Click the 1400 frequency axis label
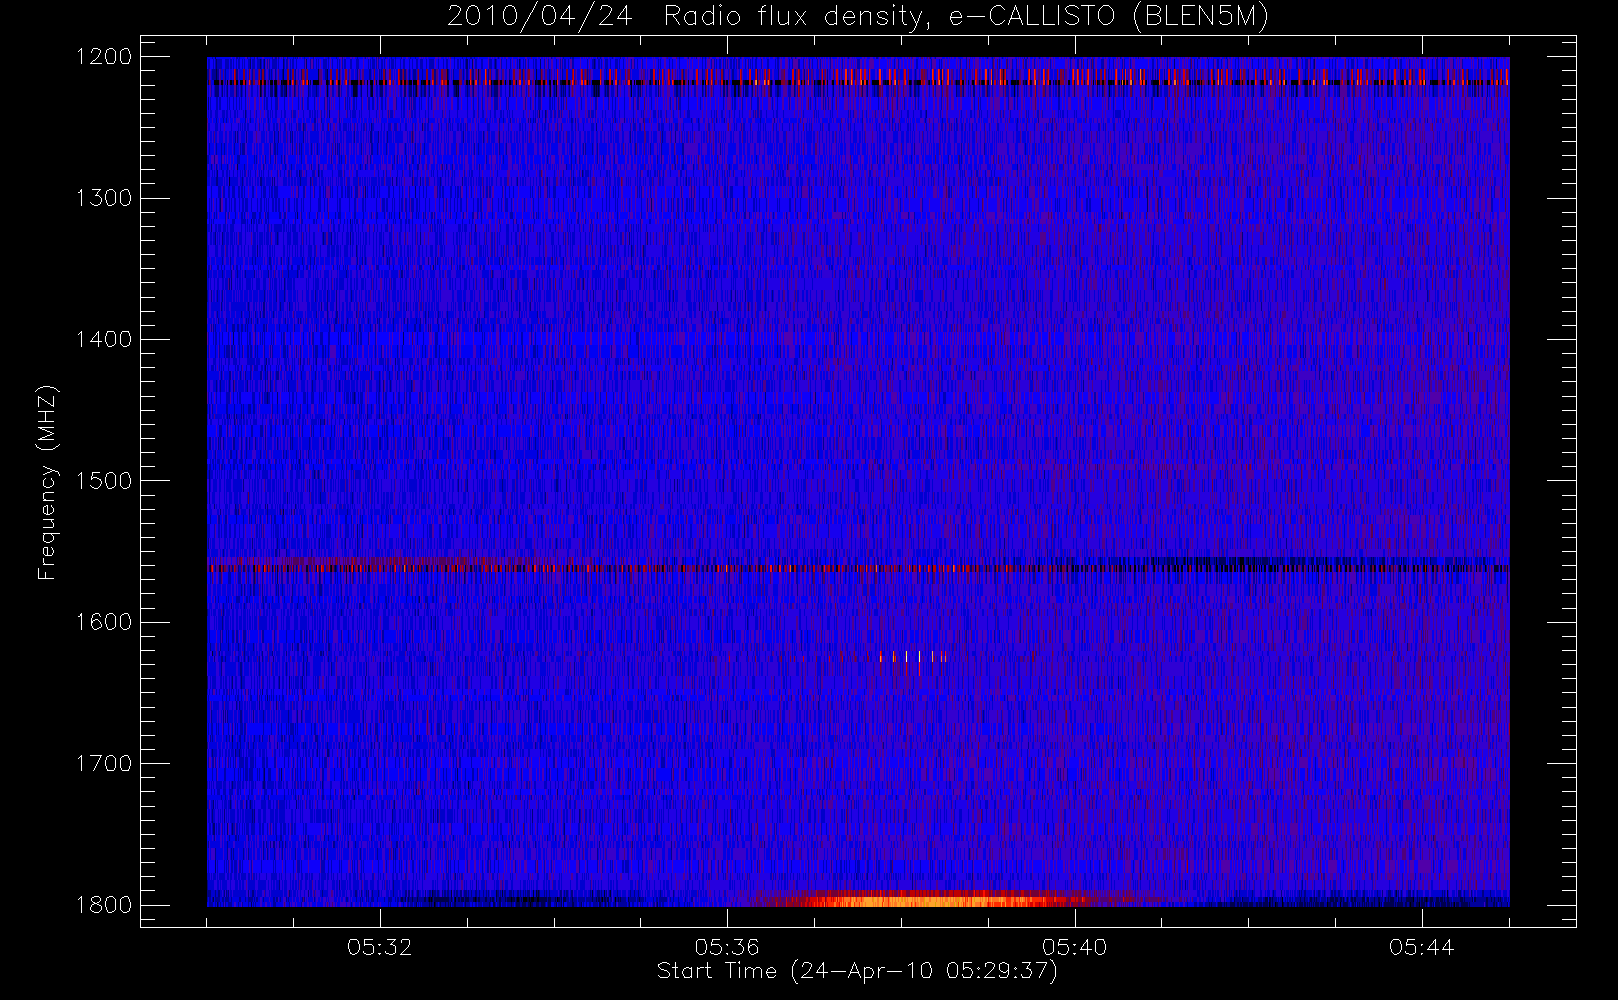1618x1000 pixels. click(104, 339)
